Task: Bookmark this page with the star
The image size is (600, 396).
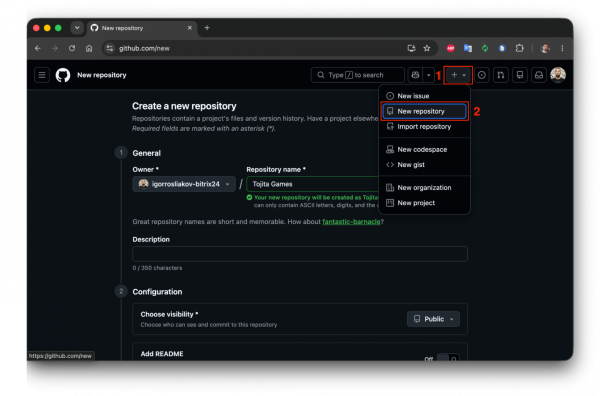Action: (427, 48)
